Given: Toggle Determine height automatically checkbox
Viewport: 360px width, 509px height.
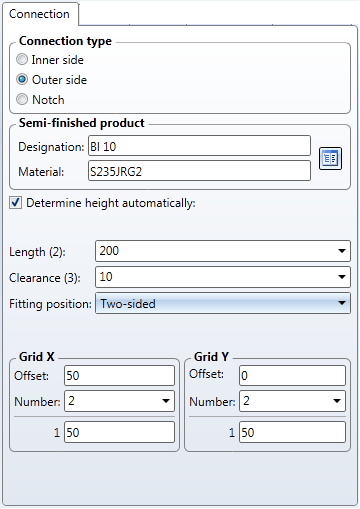Looking at the screenshot, I should pos(15,203).
